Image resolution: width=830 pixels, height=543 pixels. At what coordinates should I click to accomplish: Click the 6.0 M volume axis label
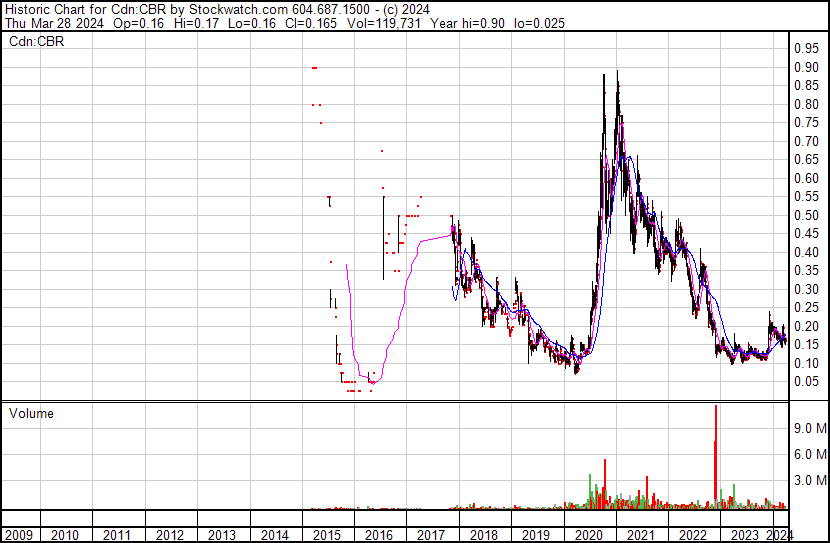(x=808, y=454)
